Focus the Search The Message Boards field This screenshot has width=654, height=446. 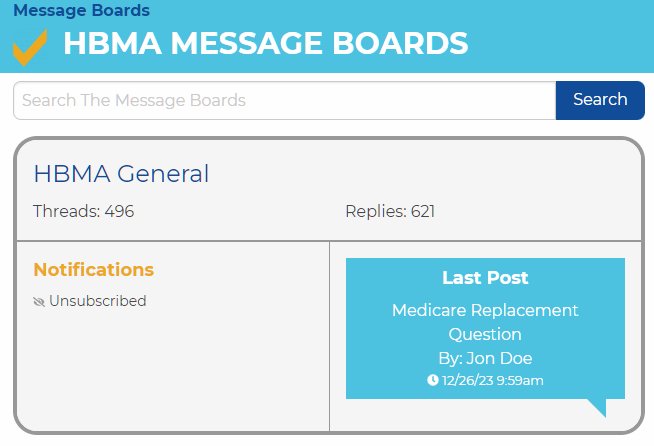coord(285,100)
